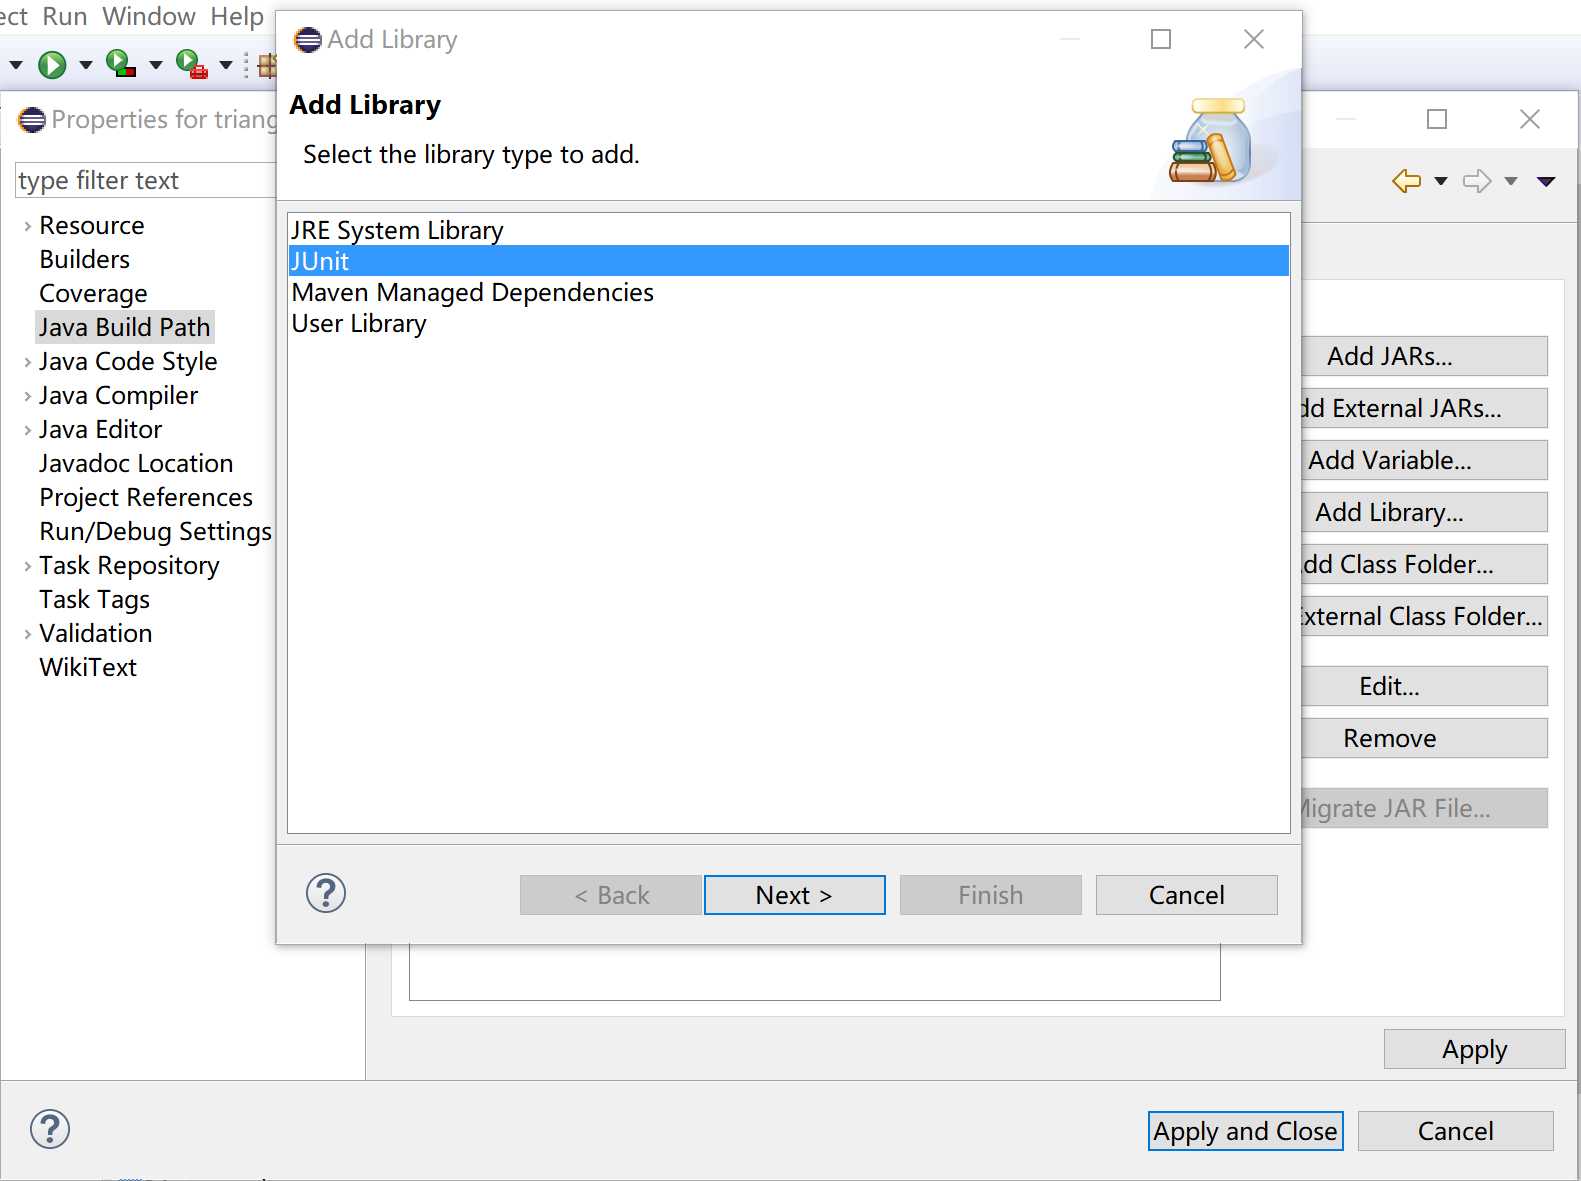1581x1181 pixels.
Task: Select Coverage in properties tree
Action: click(x=93, y=293)
